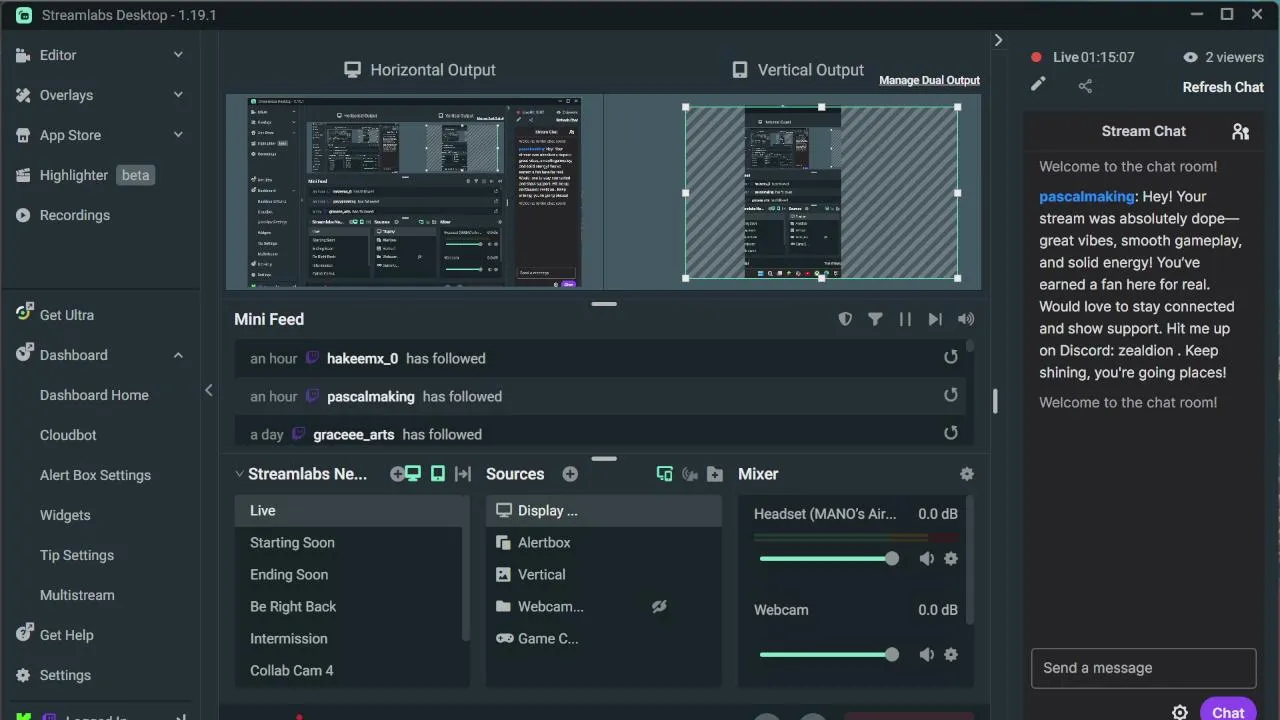The height and width of the screenshot is (720, 1280).
Task: Open Widgets from the Dashboard menu
Action: tap(65, 515)
